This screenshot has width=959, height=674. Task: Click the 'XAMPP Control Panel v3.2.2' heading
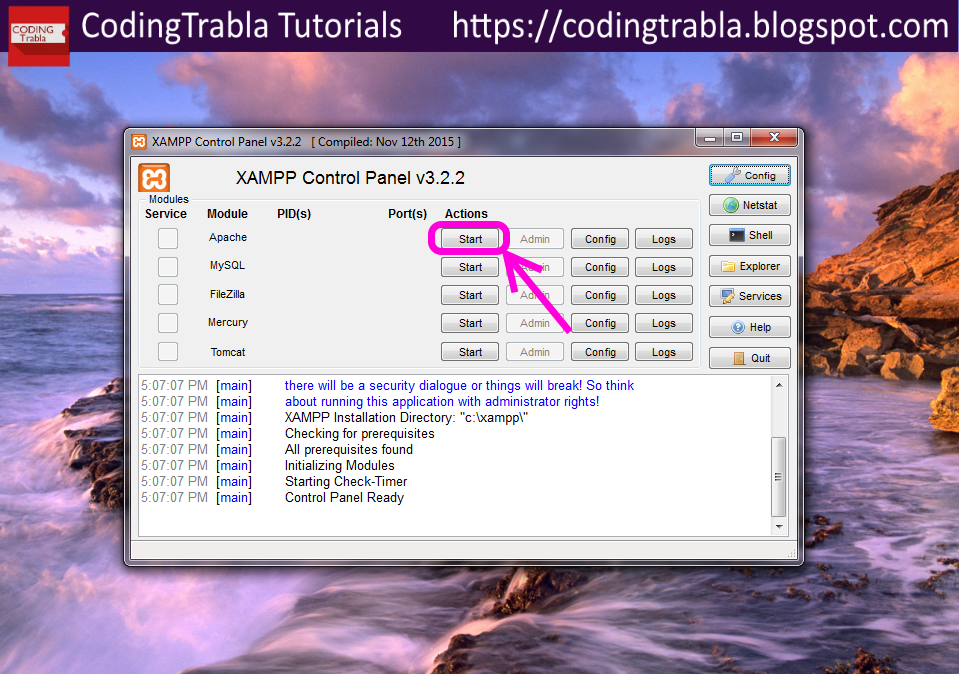pyautogui.click(x=350, y=178)
